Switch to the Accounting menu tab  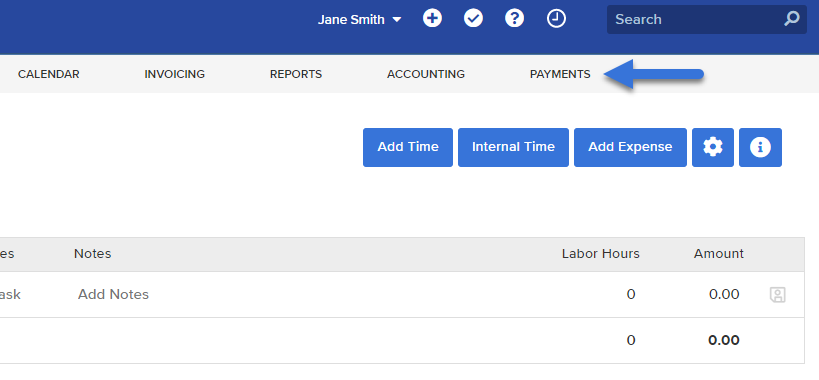(426, 74)
